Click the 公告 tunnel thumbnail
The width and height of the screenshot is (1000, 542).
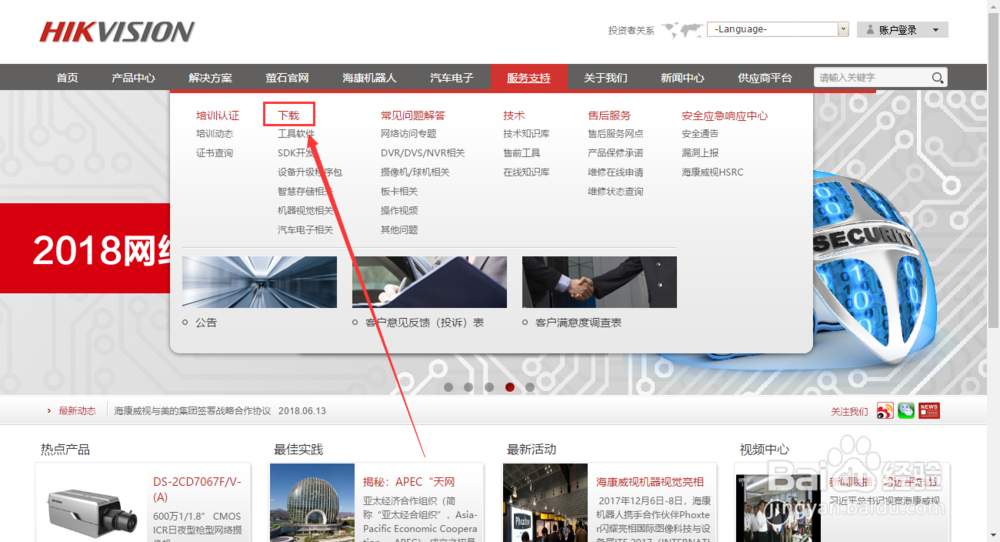[x=260, y=282]
